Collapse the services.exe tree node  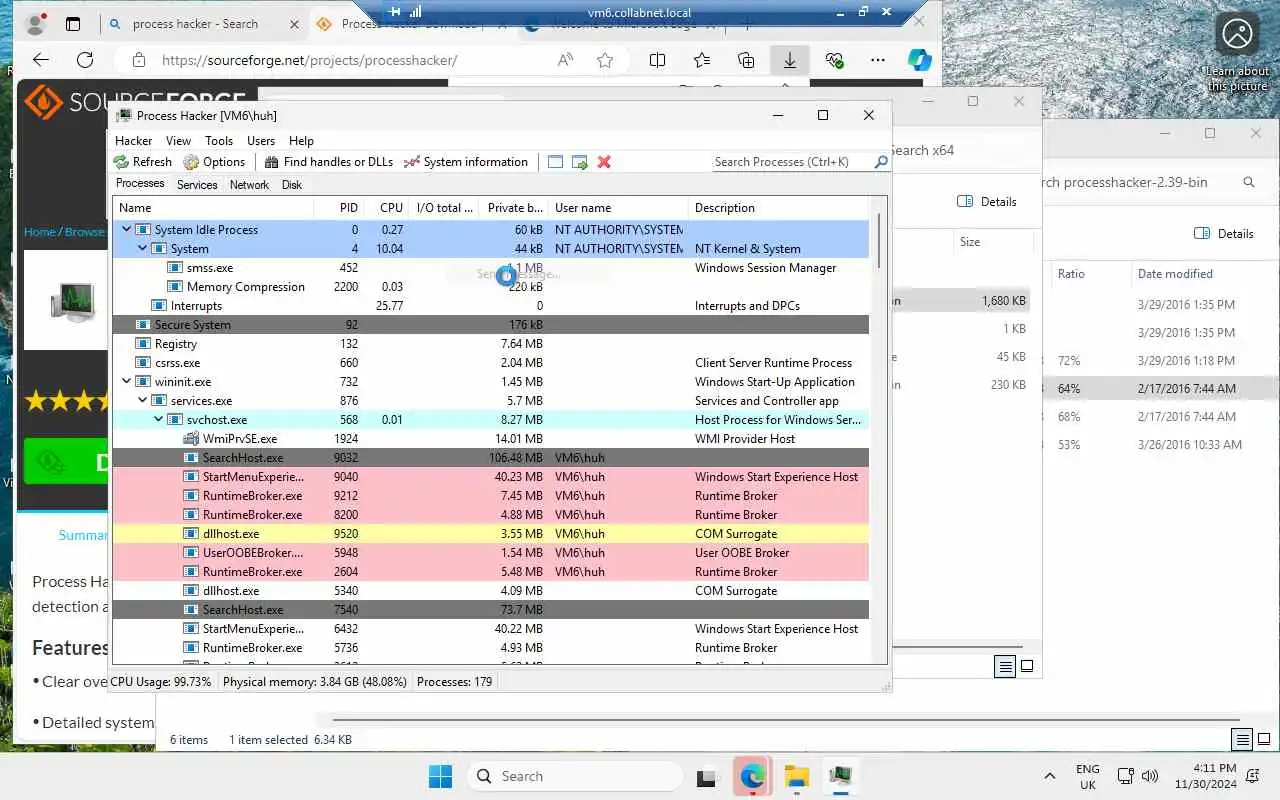pos(142,401)
